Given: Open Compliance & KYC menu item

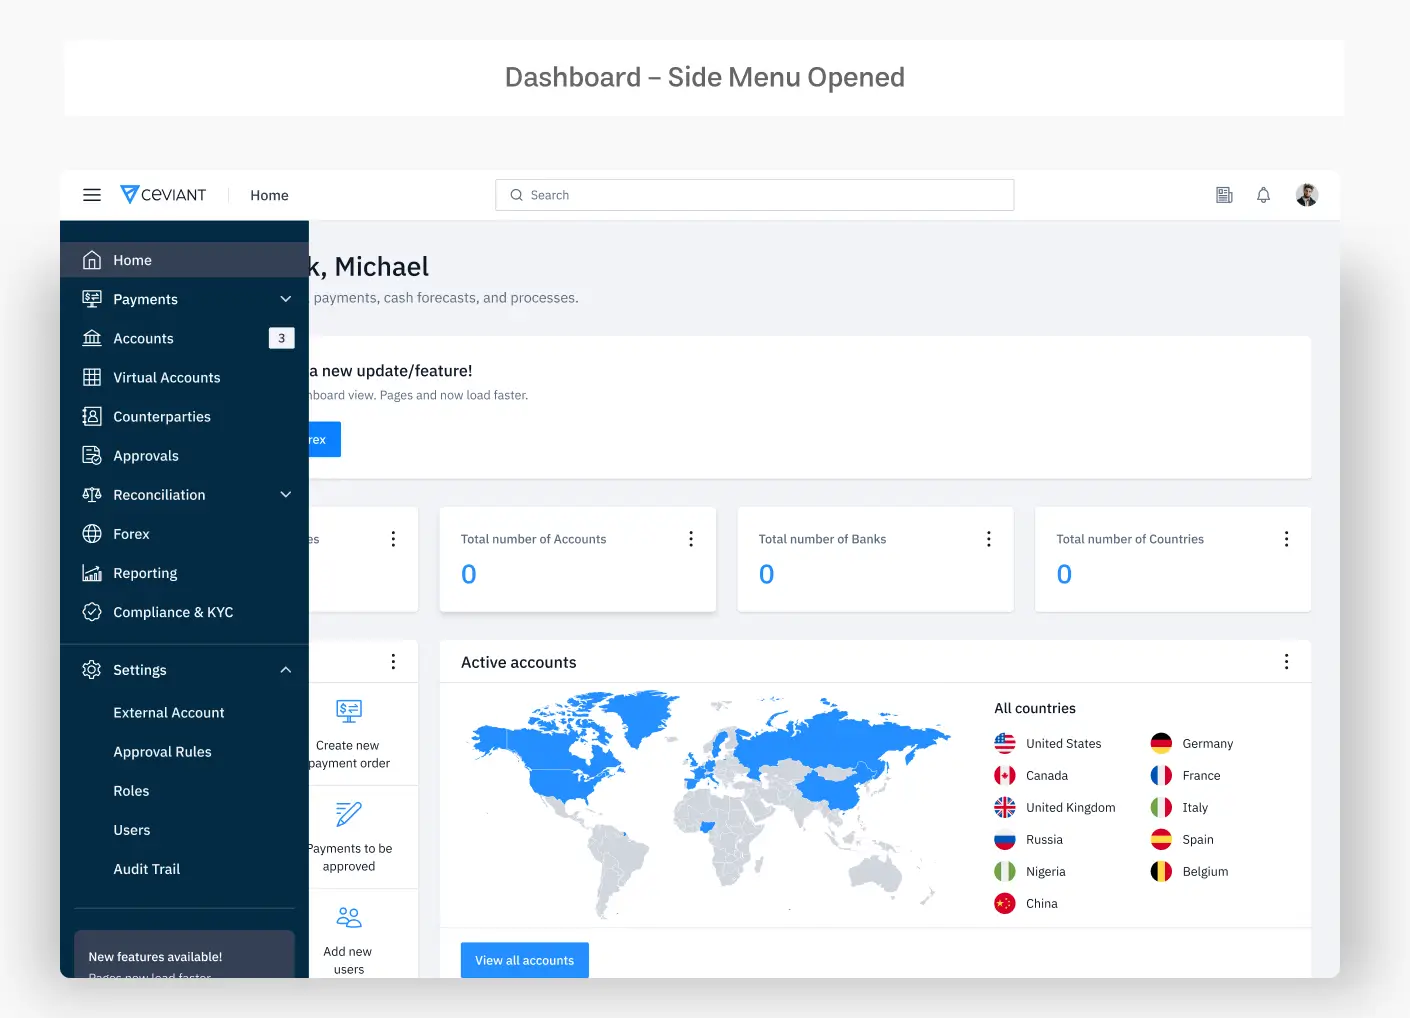Looking at the screenshot, I should click(184, 612).
